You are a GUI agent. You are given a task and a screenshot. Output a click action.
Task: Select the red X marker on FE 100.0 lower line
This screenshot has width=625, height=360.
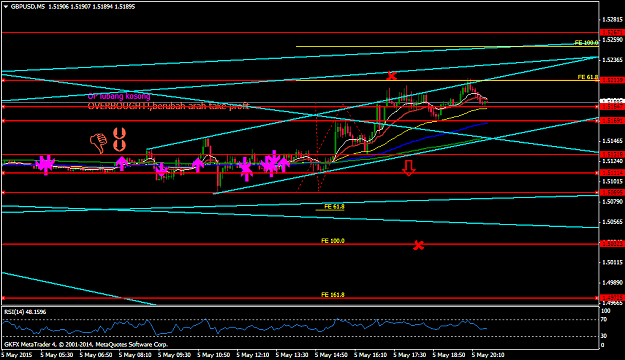click(418, 245)
